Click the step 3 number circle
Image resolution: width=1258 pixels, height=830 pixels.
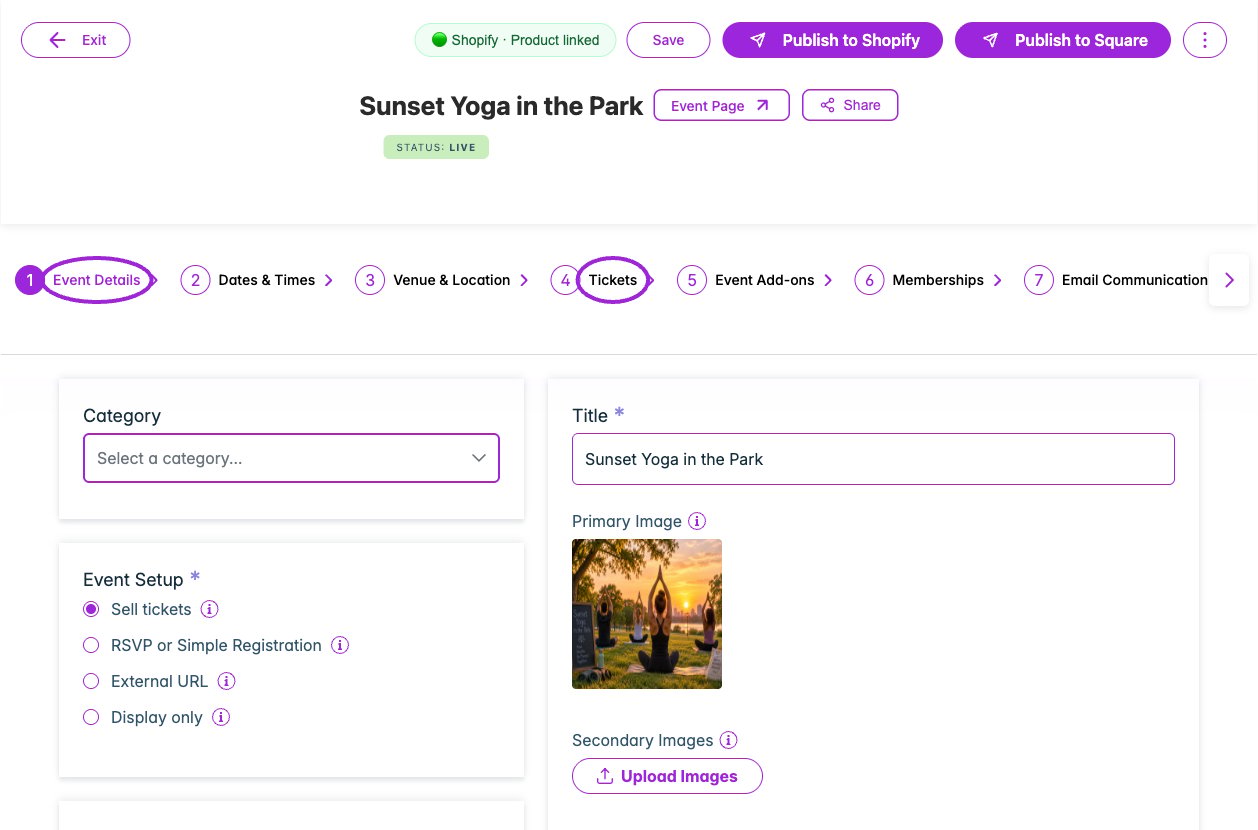[x=370, y=280]
